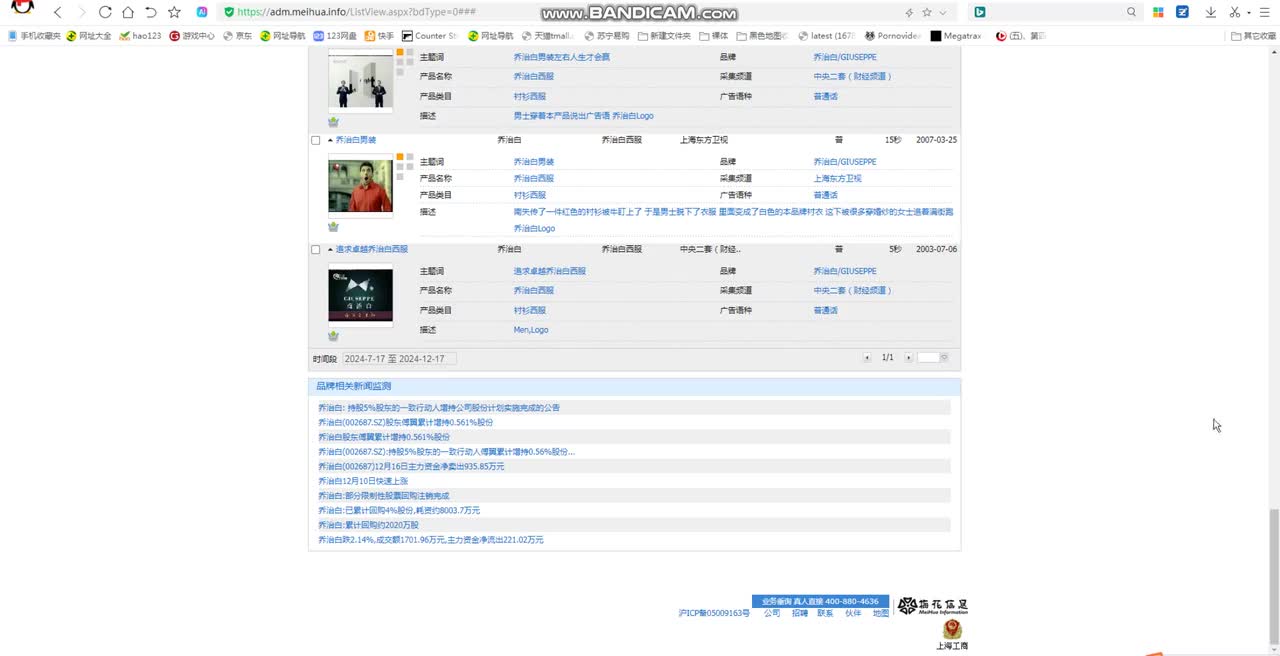Viewport: 1280px width, 656px height.
Task: Open the blue translate extension icon
Action: tap(1183, 12)
